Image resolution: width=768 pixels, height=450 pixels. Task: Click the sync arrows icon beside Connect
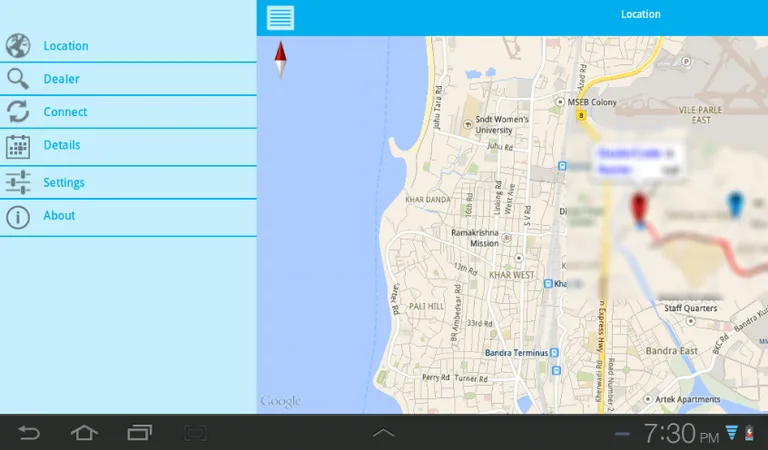[18, 112]
